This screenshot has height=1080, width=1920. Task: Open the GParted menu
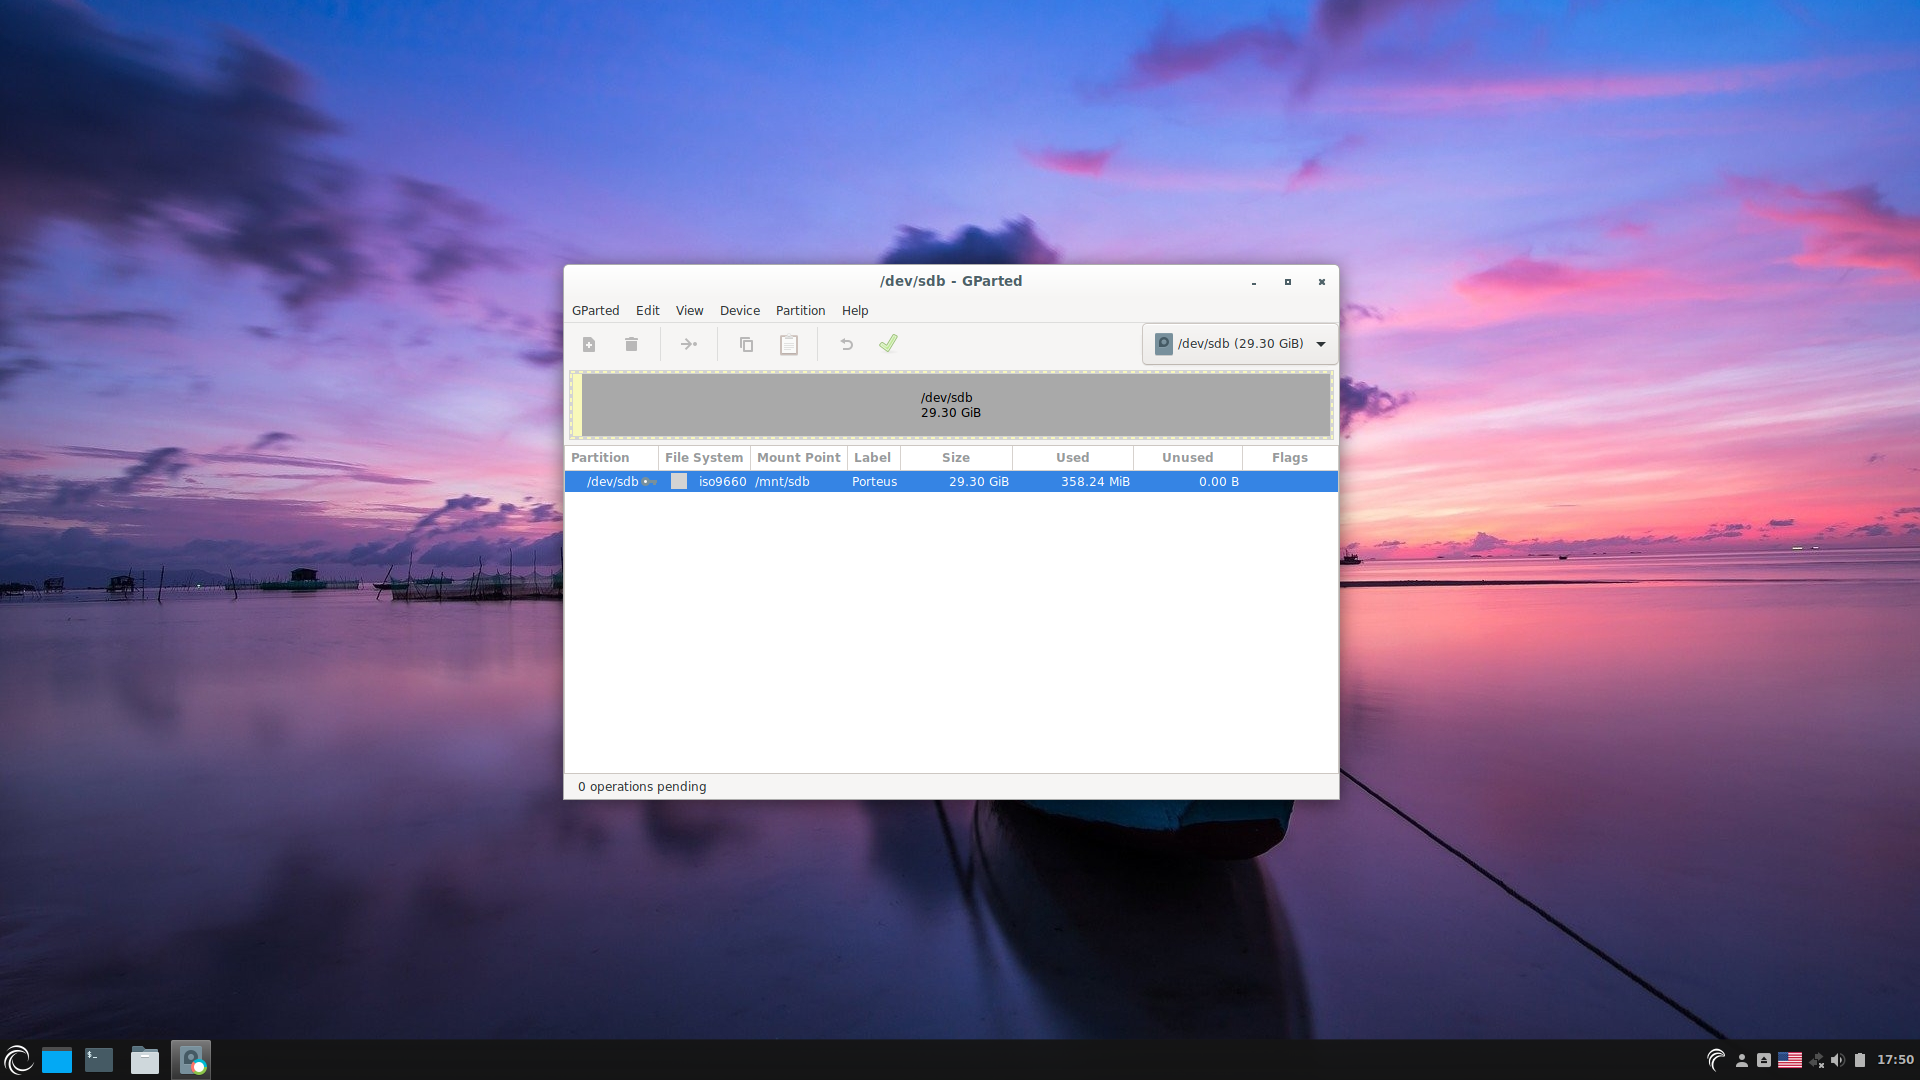tap(595, 310)
